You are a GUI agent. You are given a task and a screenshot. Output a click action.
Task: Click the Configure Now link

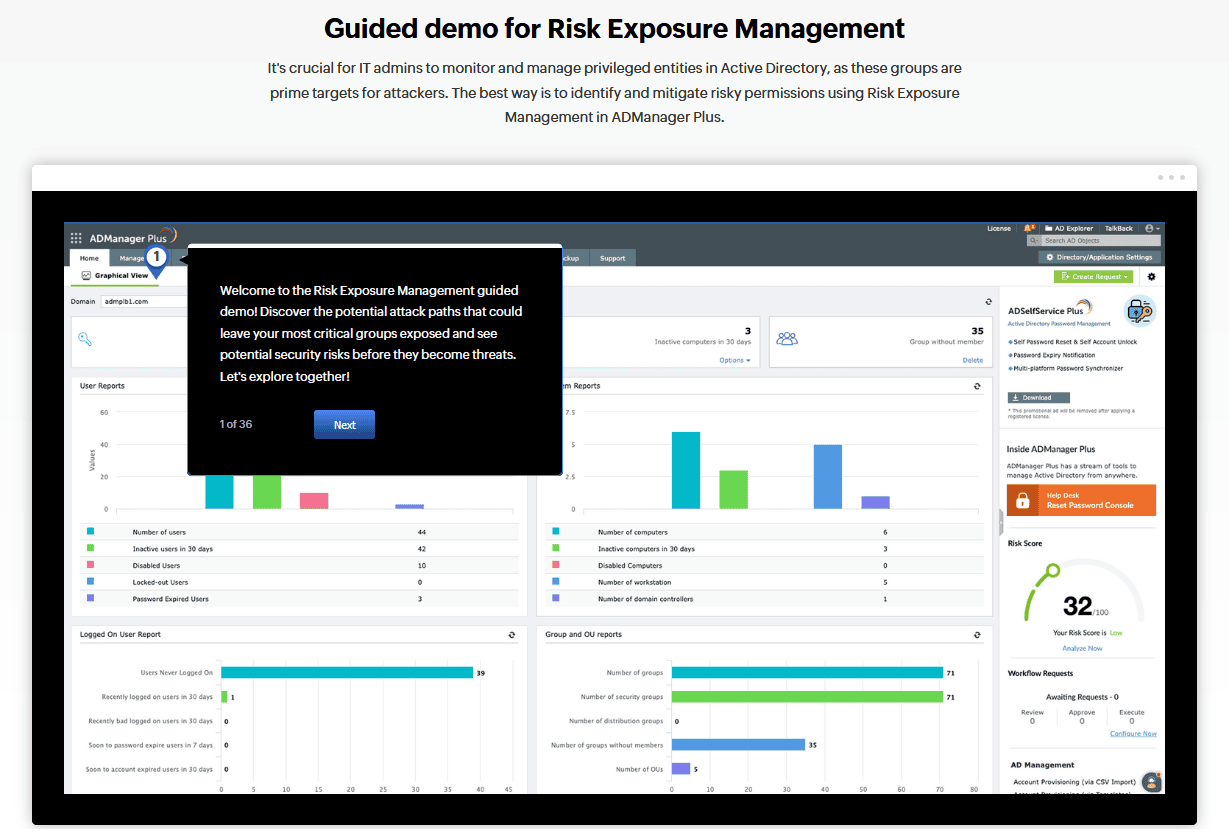(x=1133, y=734)
